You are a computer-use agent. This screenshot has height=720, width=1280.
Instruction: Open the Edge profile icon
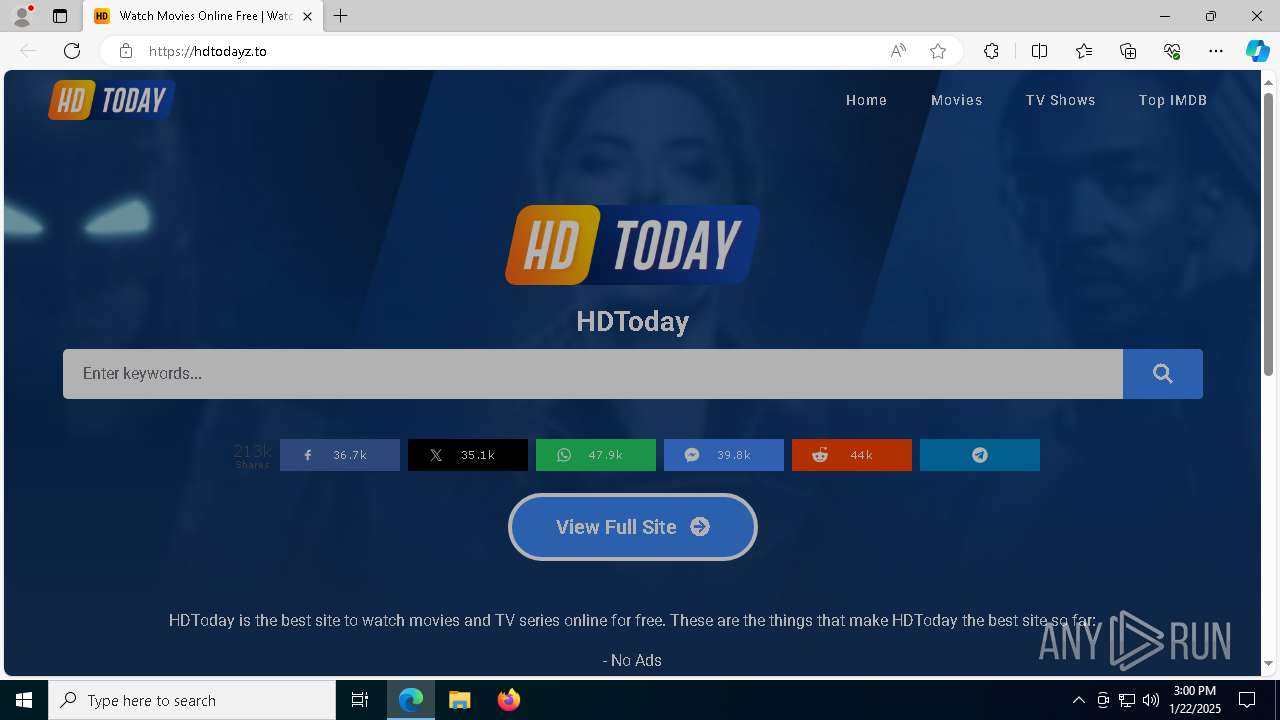(x=22, y=16)
